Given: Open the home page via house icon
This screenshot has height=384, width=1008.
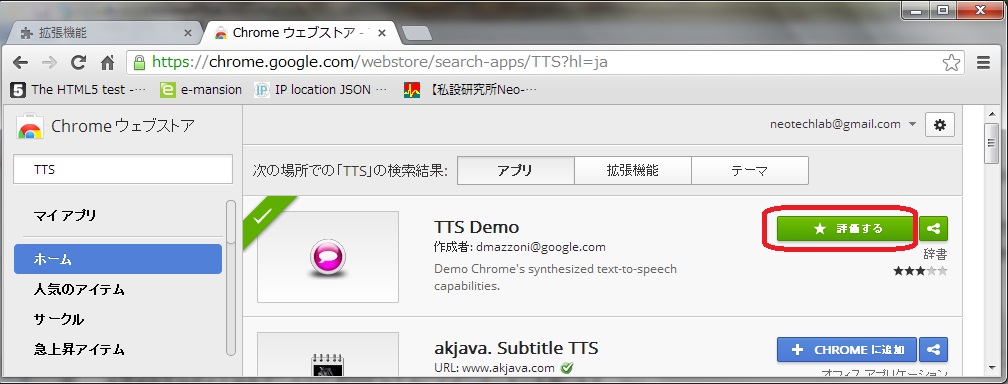Looking at the screenshot, I should (x=107, y=62).
